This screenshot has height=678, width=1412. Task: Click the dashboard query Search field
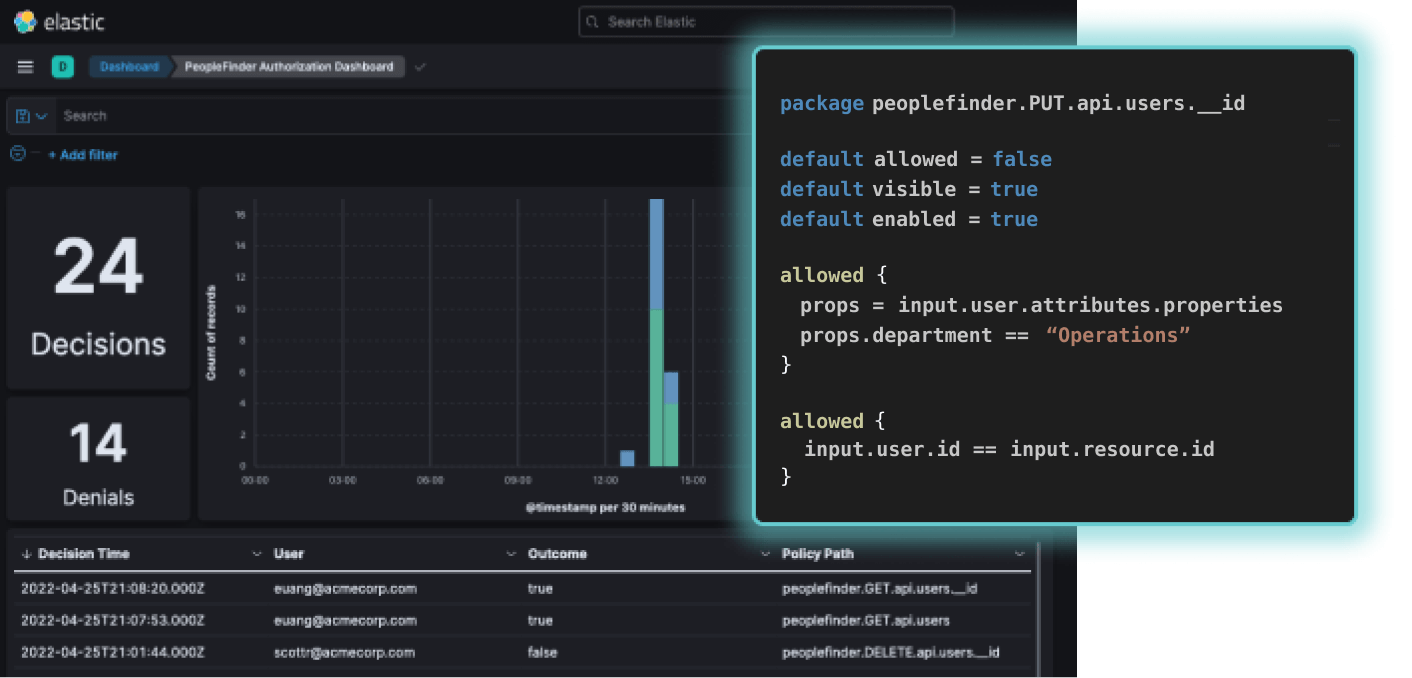click(x=400, y=116)
